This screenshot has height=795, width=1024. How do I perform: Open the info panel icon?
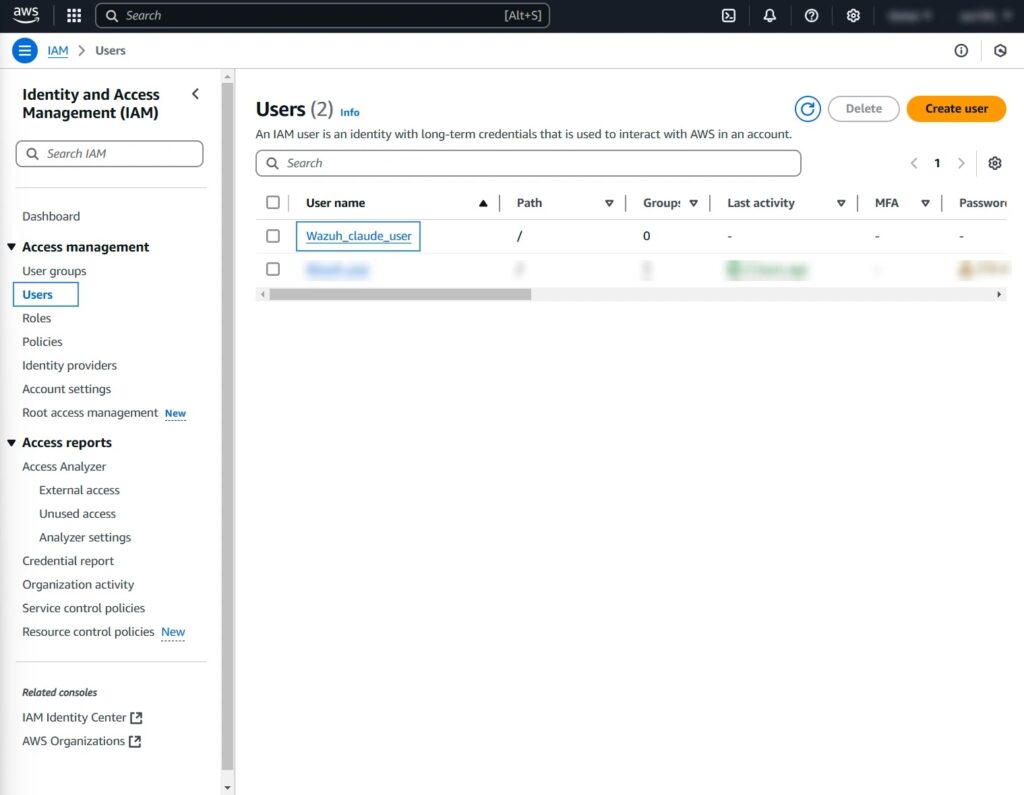click(x=961, y=51)
